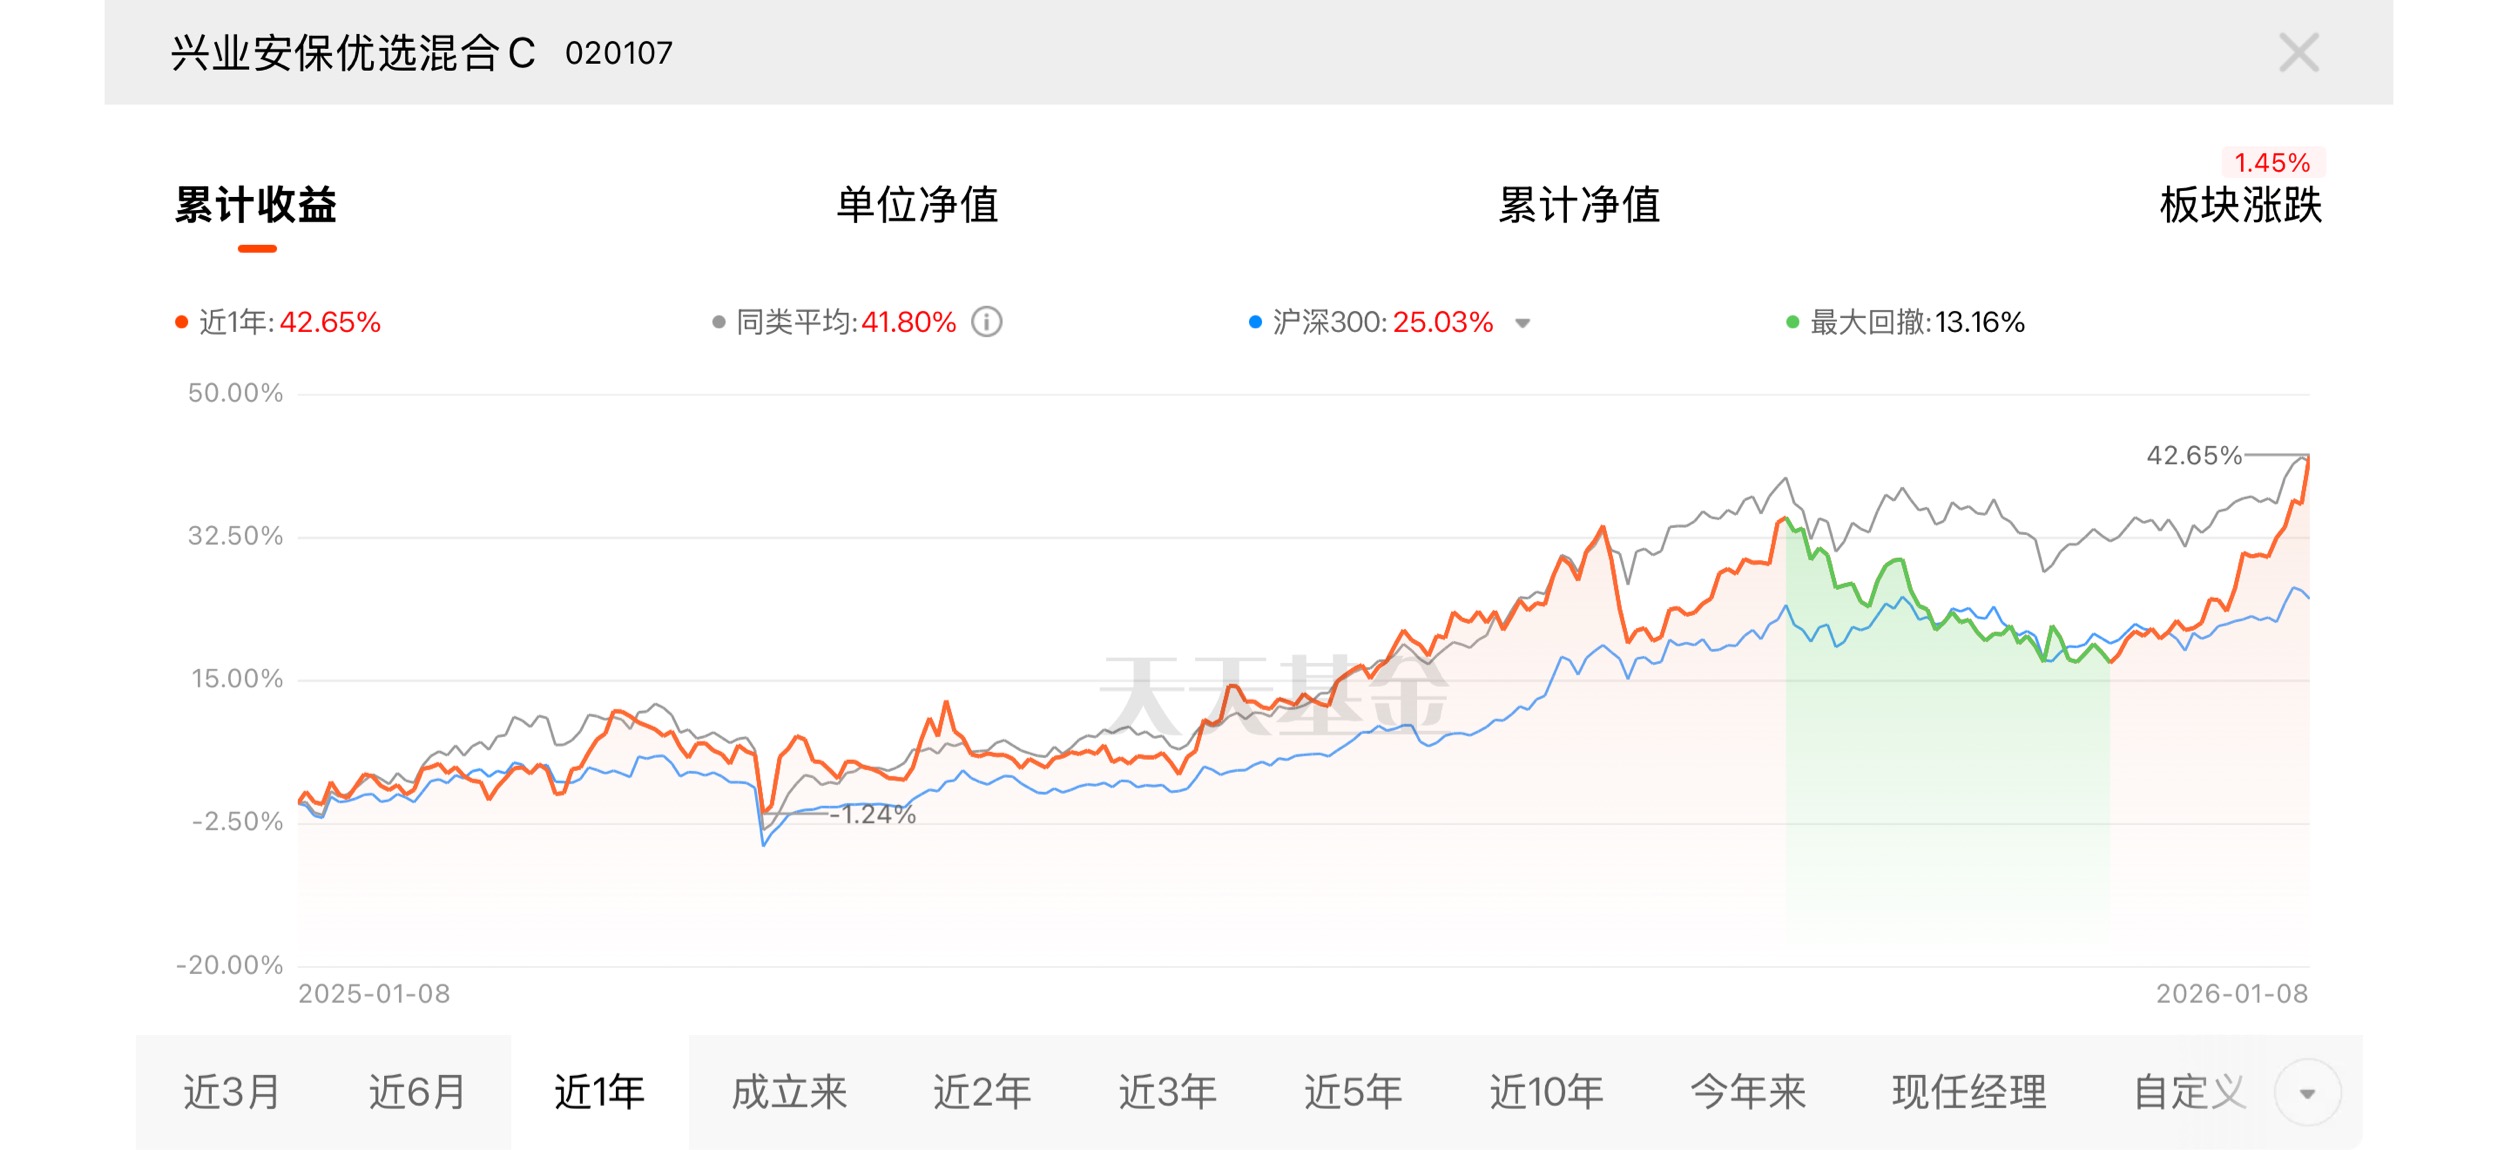Expand the 沪深300 benchmark dropdown arrow
The image size is (2498, 1150).
[x=1522, y=323]
